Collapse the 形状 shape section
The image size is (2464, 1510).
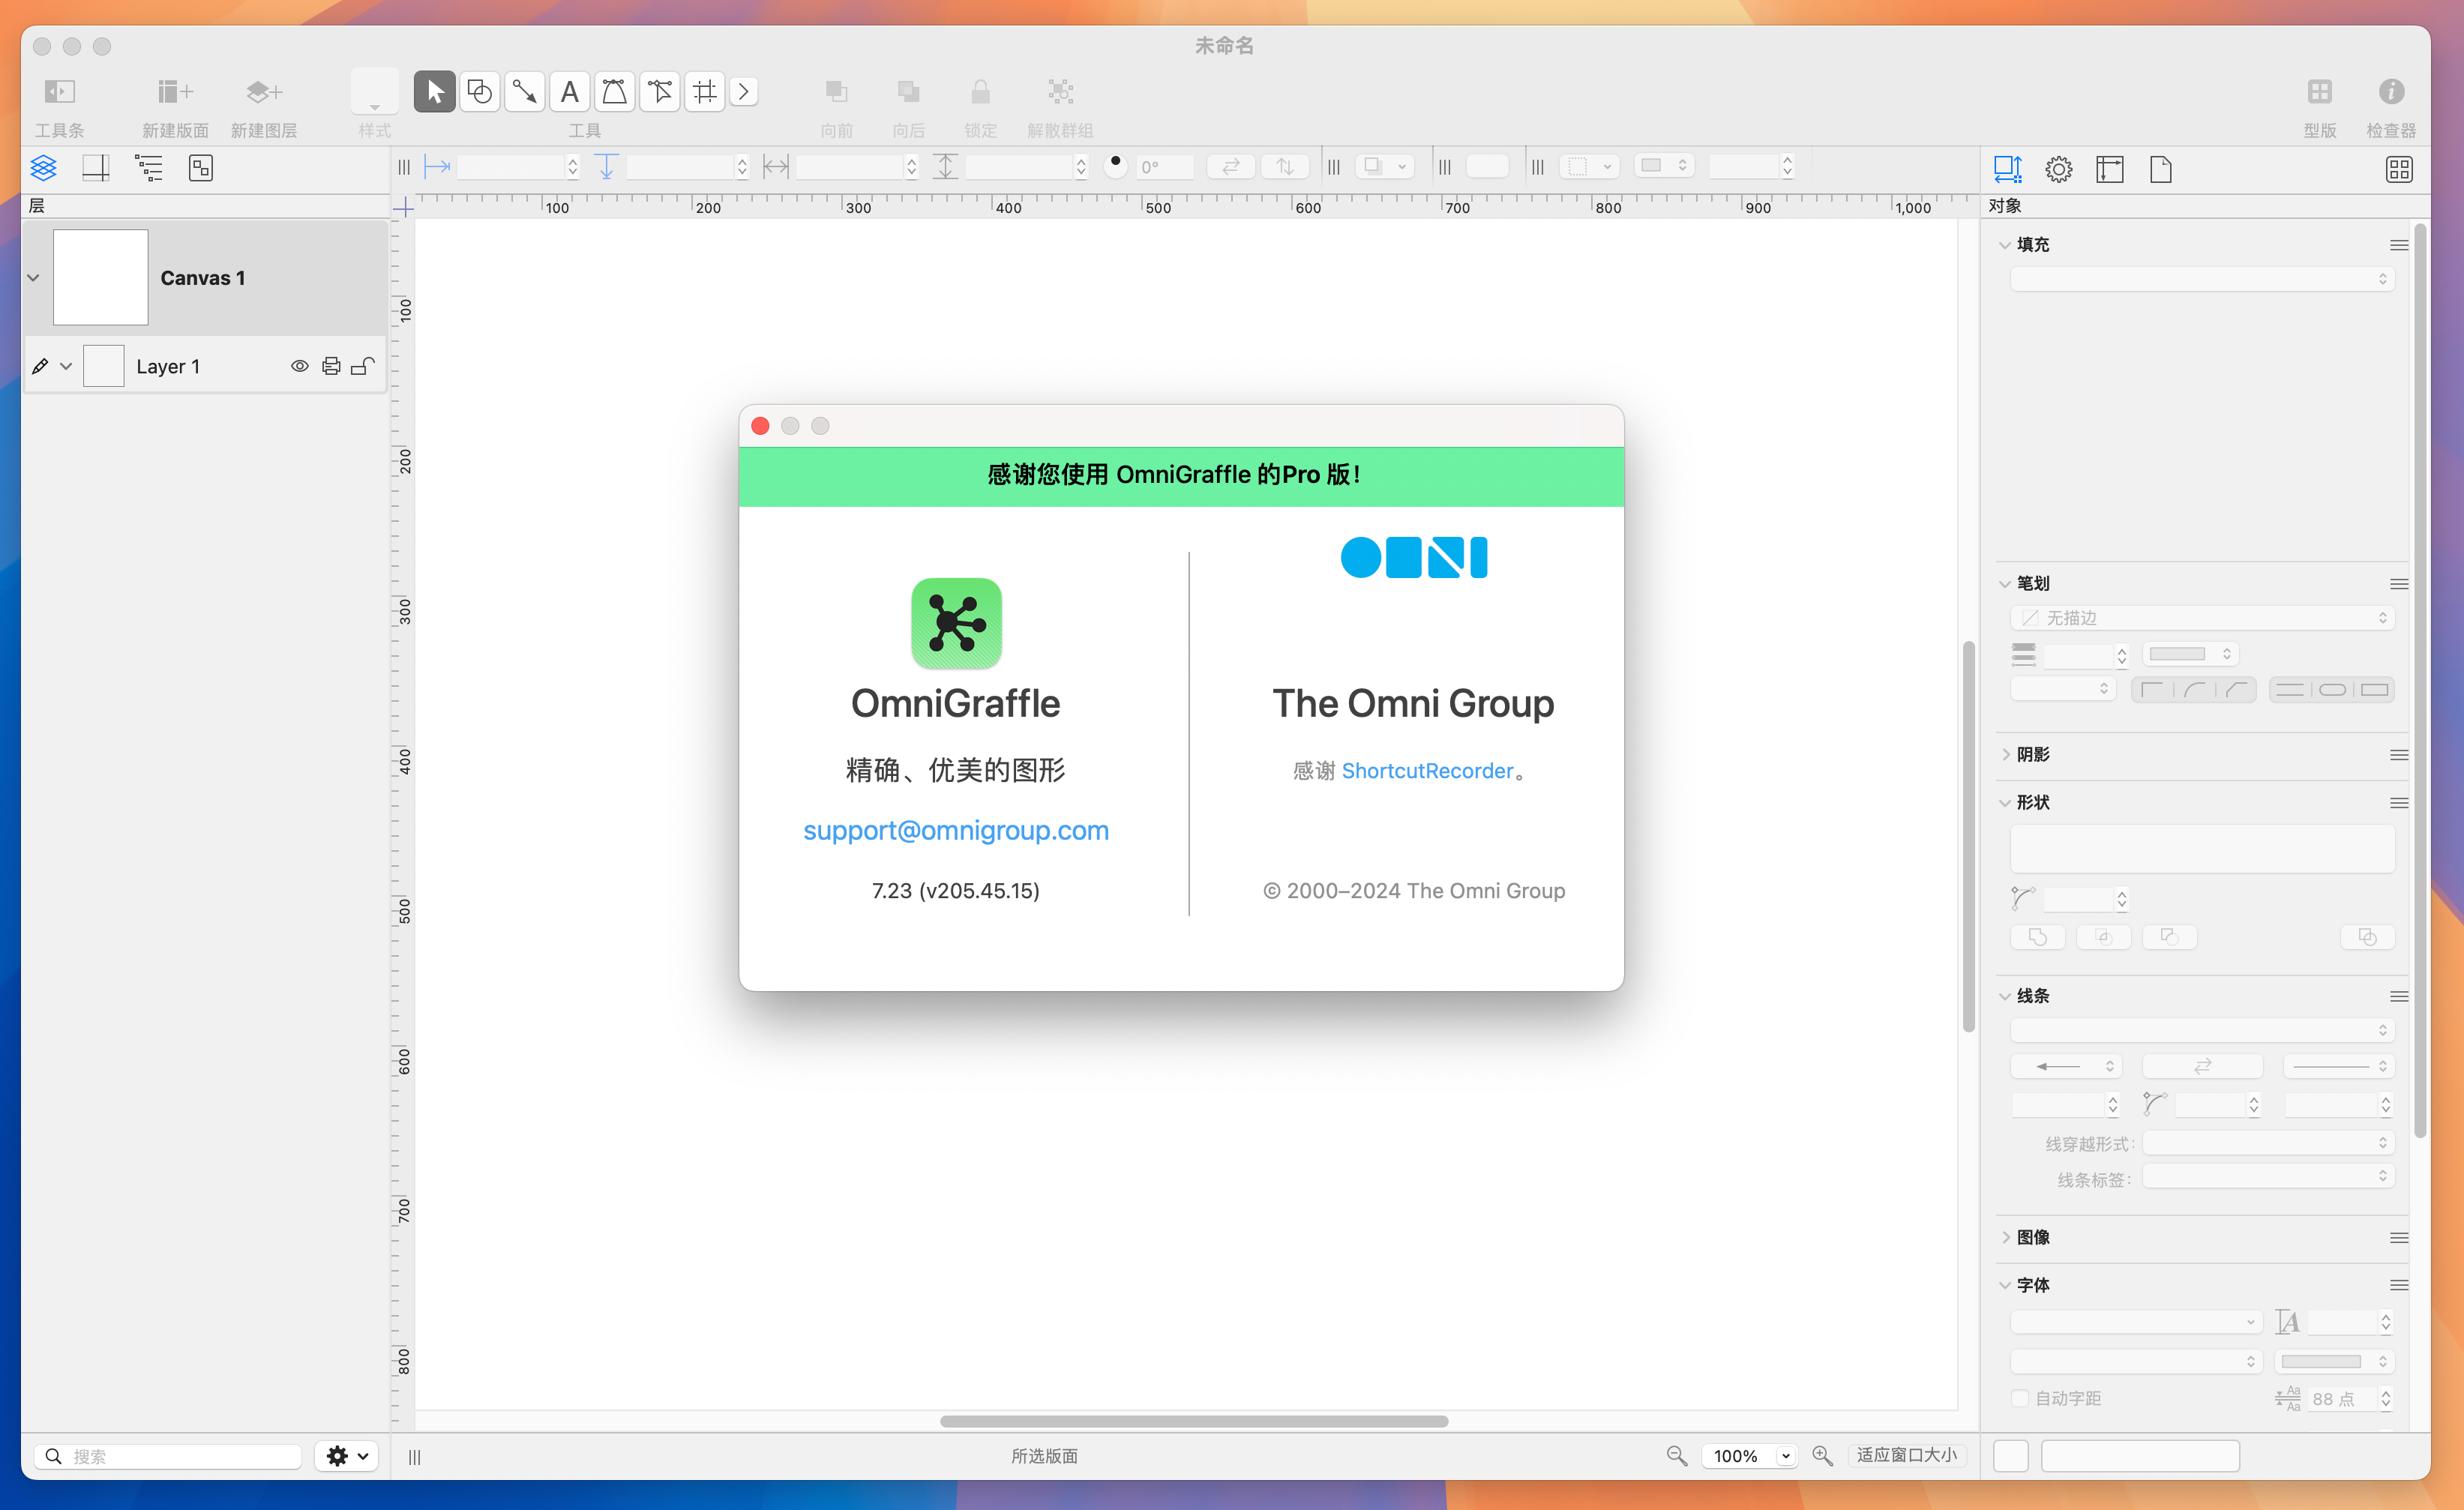click(x=2005, y=803)
